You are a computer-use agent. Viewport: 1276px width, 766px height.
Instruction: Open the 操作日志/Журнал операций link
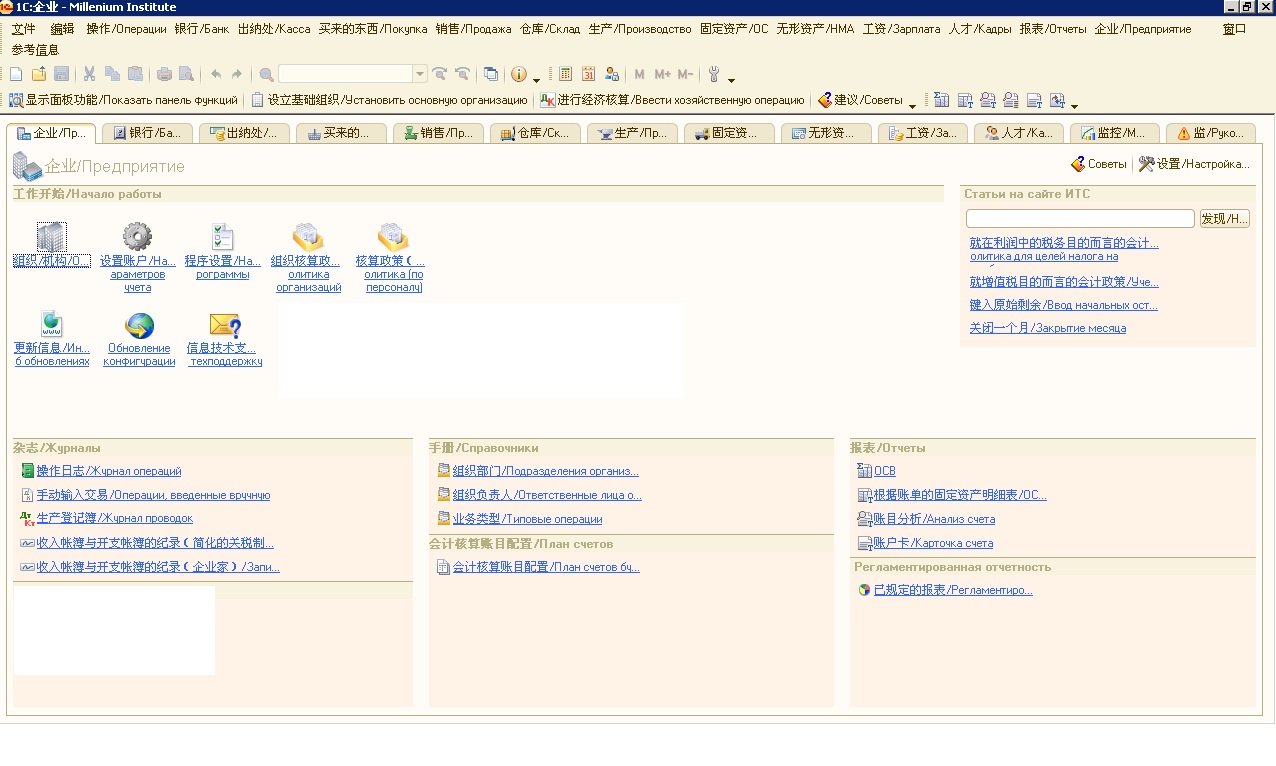click(109, 471)
